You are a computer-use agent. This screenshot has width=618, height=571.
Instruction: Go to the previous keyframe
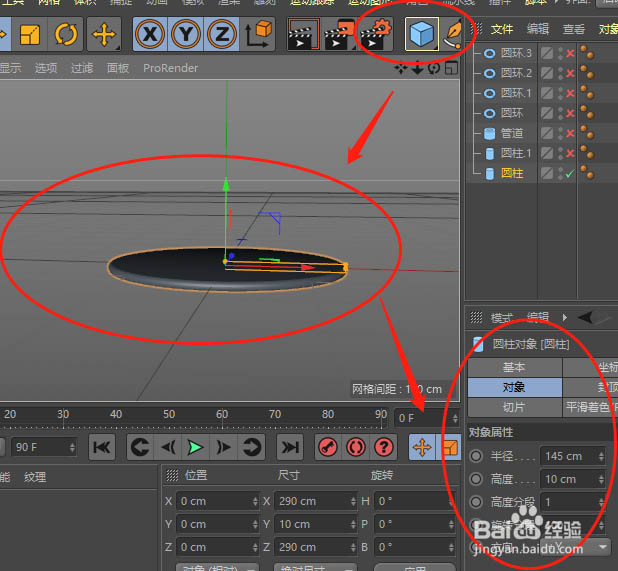140,447
